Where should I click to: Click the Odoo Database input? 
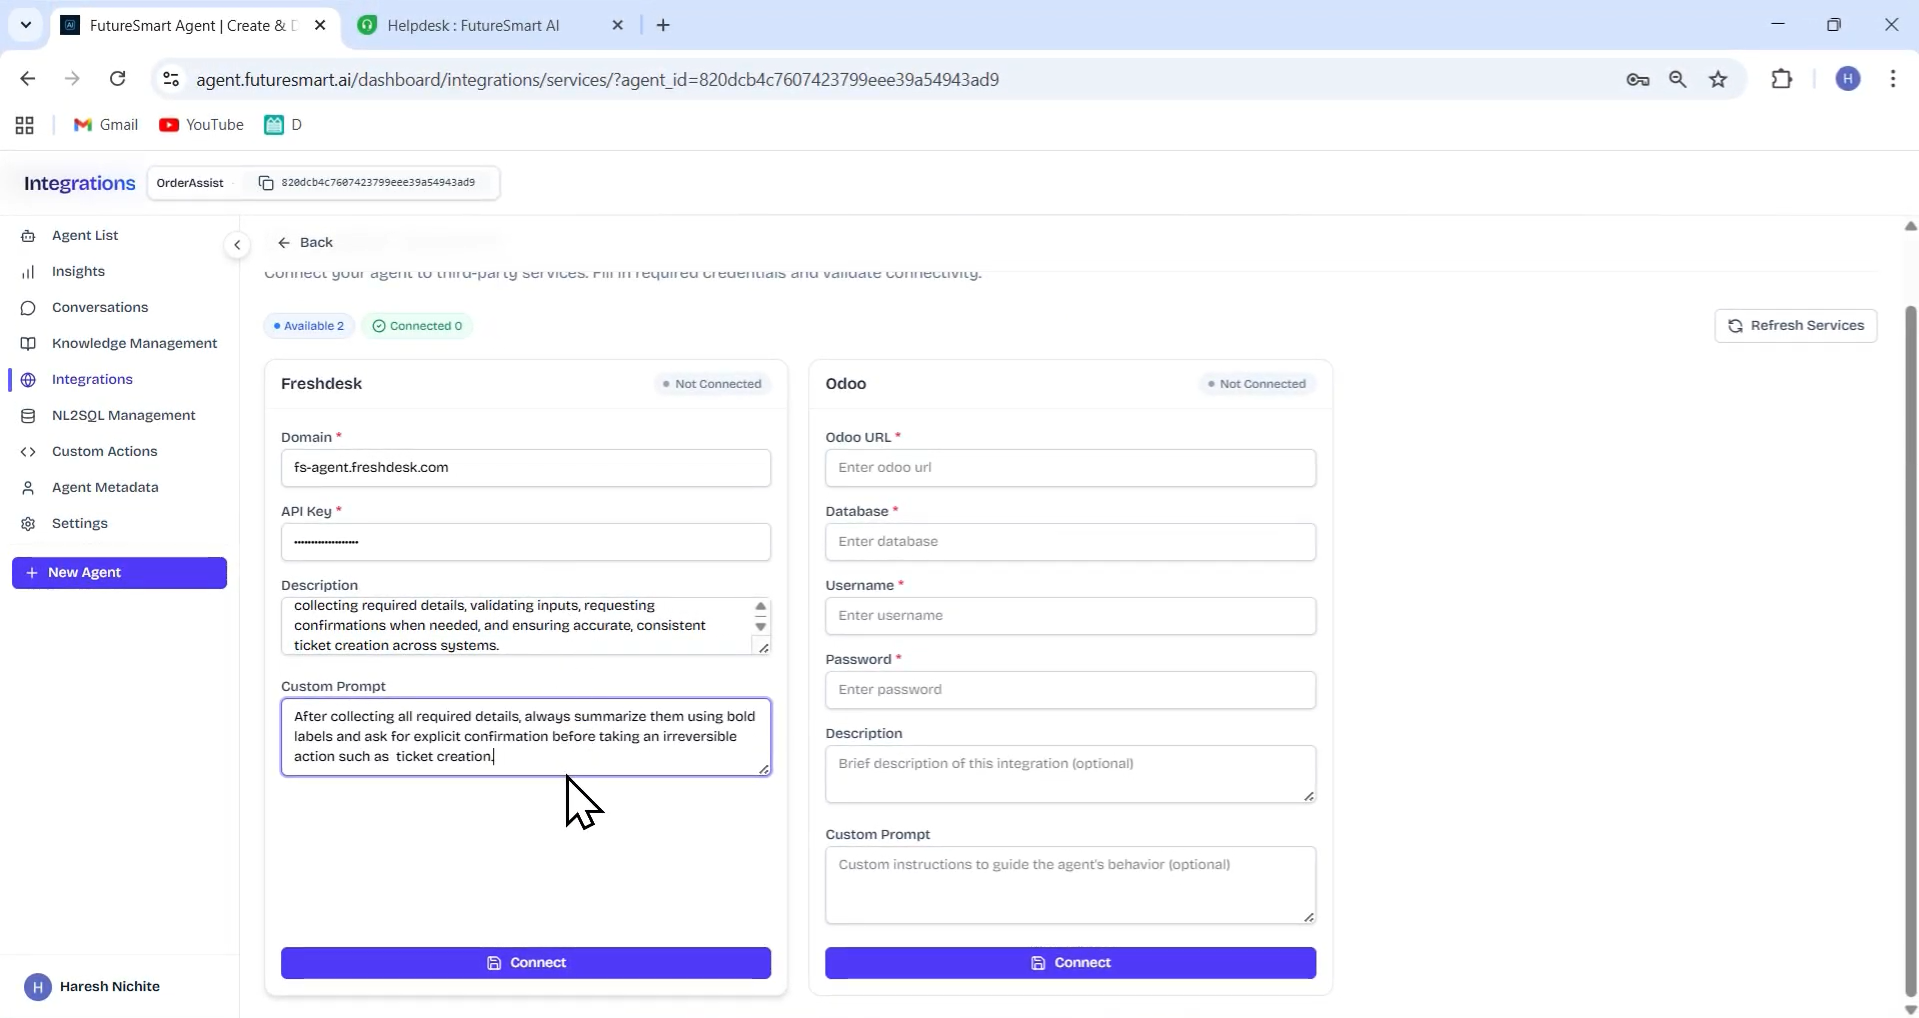coord(1070,542)
